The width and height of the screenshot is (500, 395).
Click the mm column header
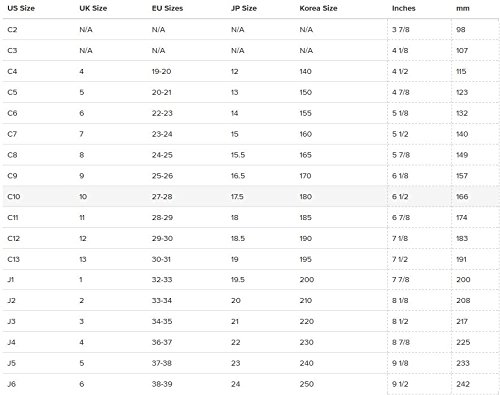click(x=463, y=8)
